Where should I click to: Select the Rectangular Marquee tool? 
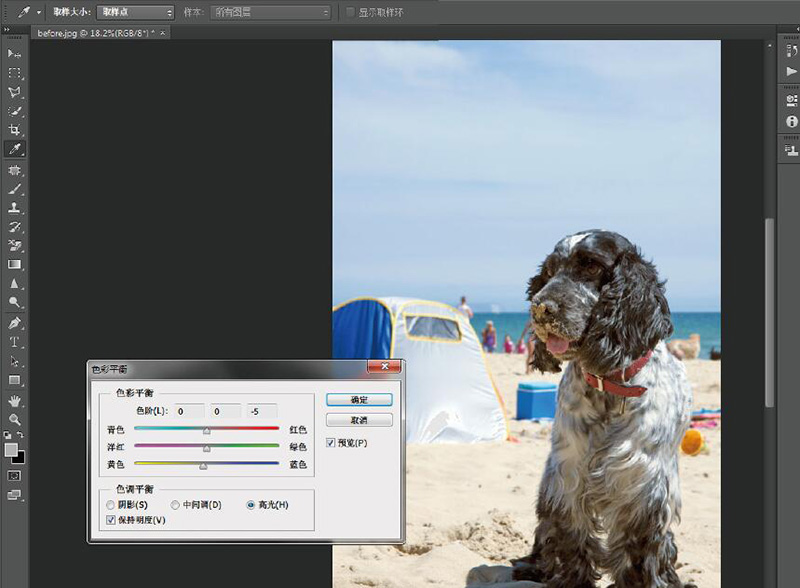tap(14, 73)
